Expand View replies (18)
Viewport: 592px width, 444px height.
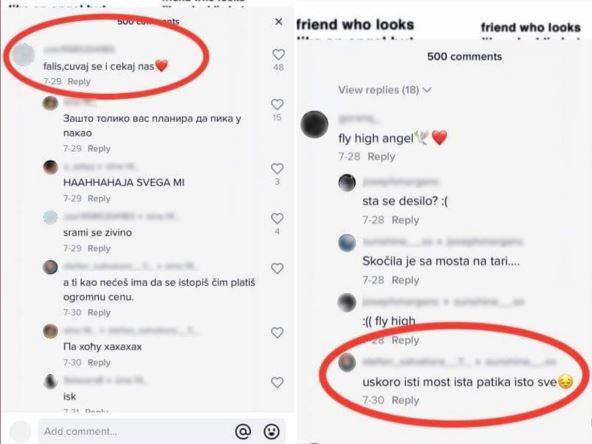pyautogui.click(x=384, y=90)
